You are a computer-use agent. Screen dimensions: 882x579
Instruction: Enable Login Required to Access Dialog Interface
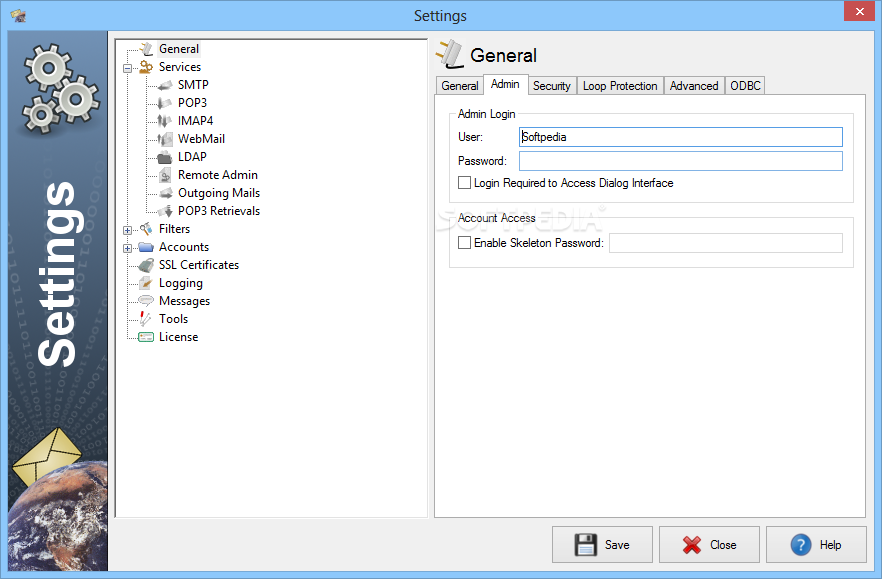point(464,183)
